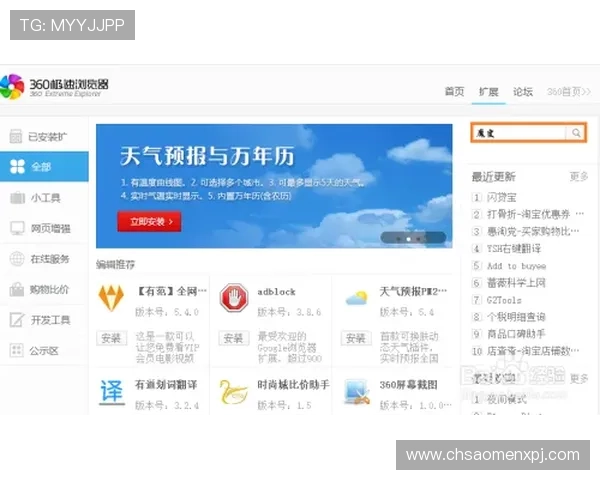Open Add to buyee list item
Screen dimensions: 600x480
pos(516,266)
